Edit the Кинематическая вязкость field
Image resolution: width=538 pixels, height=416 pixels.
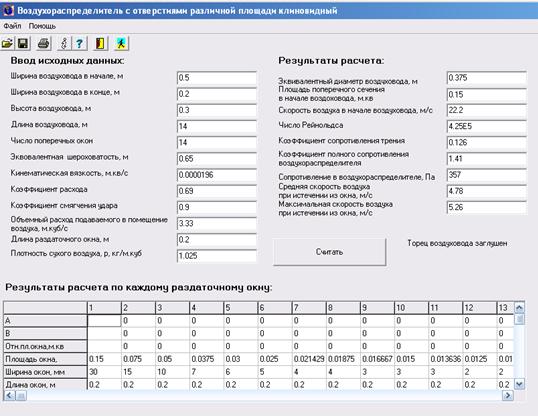[x=217, y=175]
